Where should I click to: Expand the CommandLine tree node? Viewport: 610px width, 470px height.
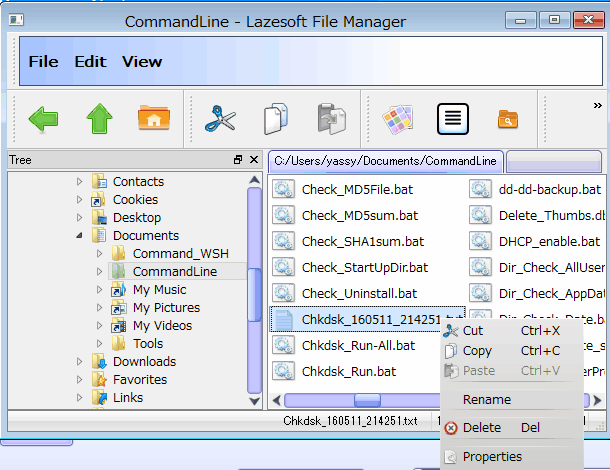pos(99,271)
